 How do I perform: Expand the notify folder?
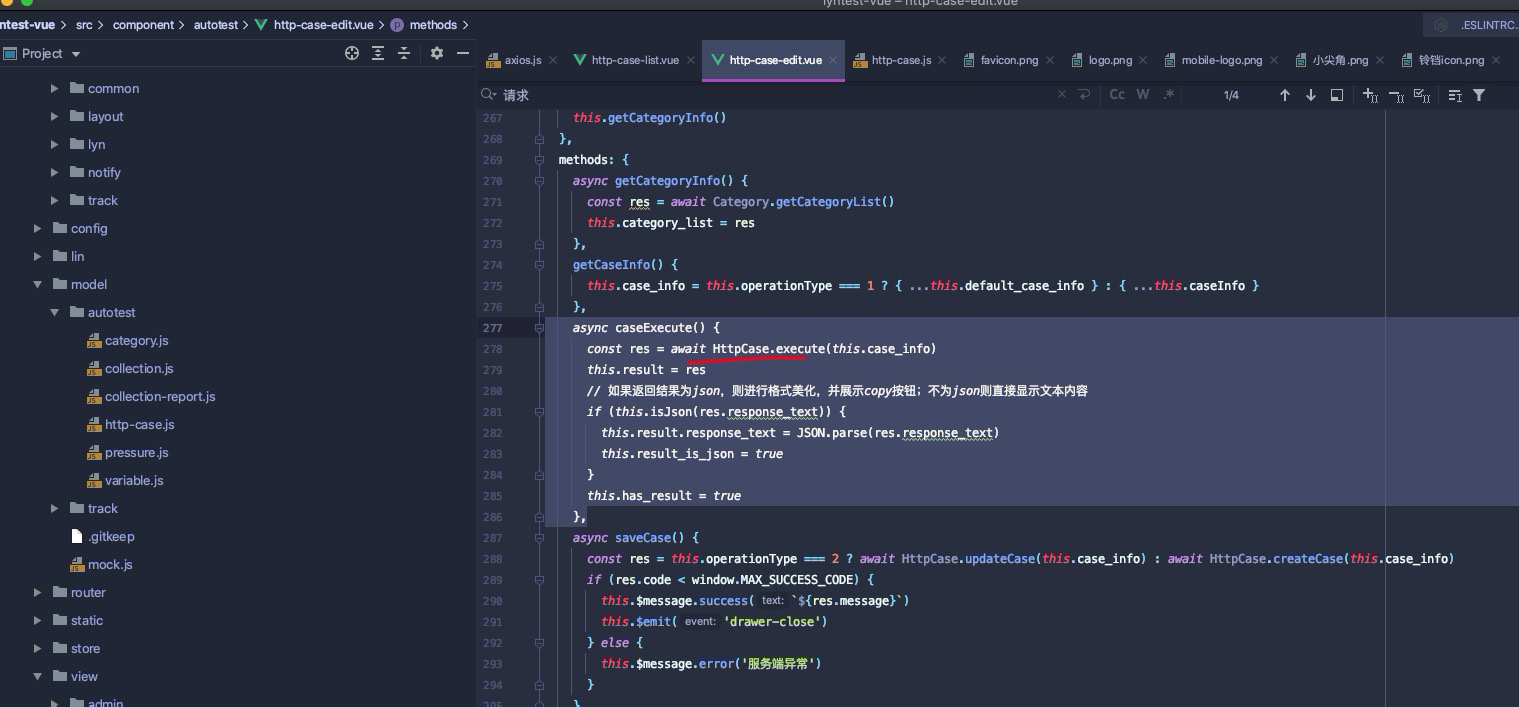pyautogui.click(x=54, y=172)
